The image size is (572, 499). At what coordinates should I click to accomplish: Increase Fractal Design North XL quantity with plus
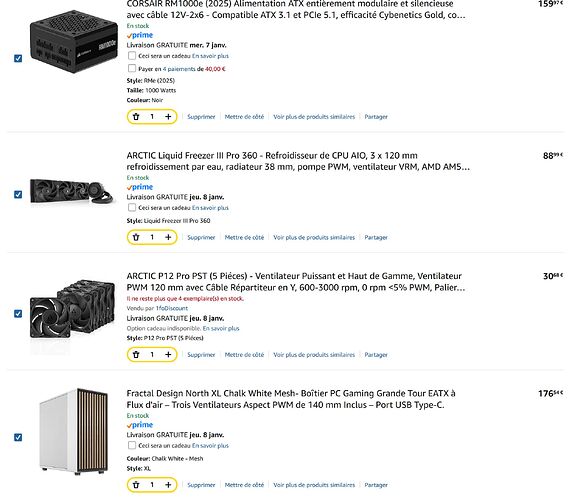click(168, 485)
